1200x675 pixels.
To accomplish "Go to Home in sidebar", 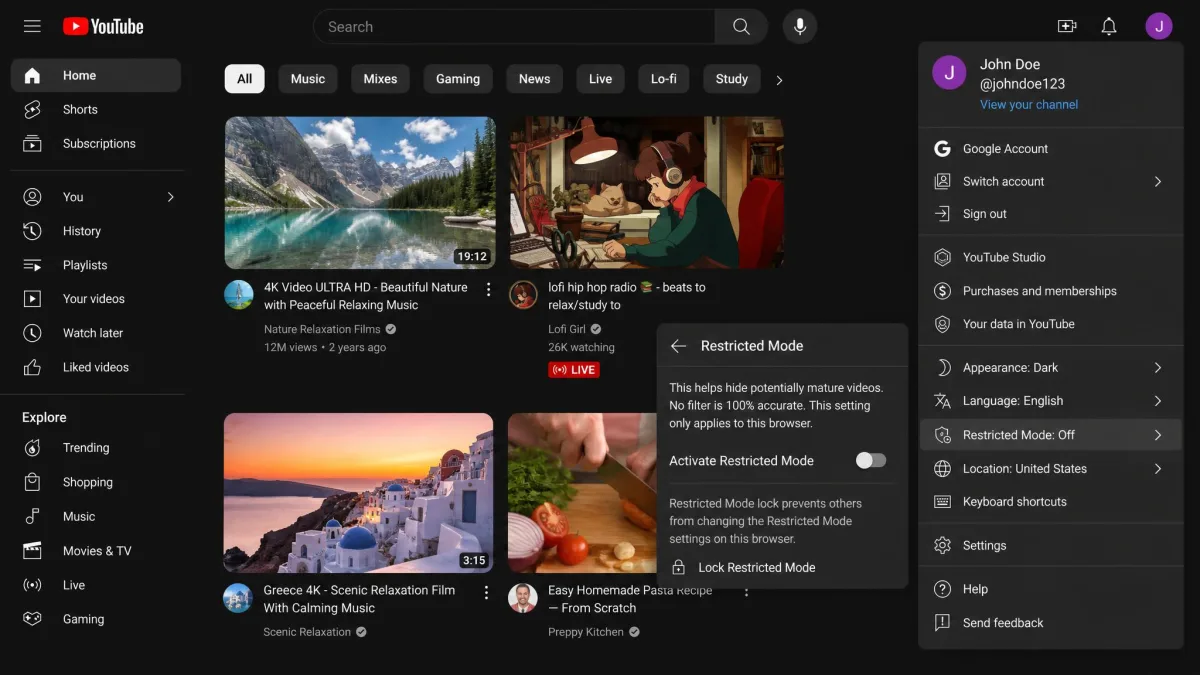I will (x=96, y=76).
